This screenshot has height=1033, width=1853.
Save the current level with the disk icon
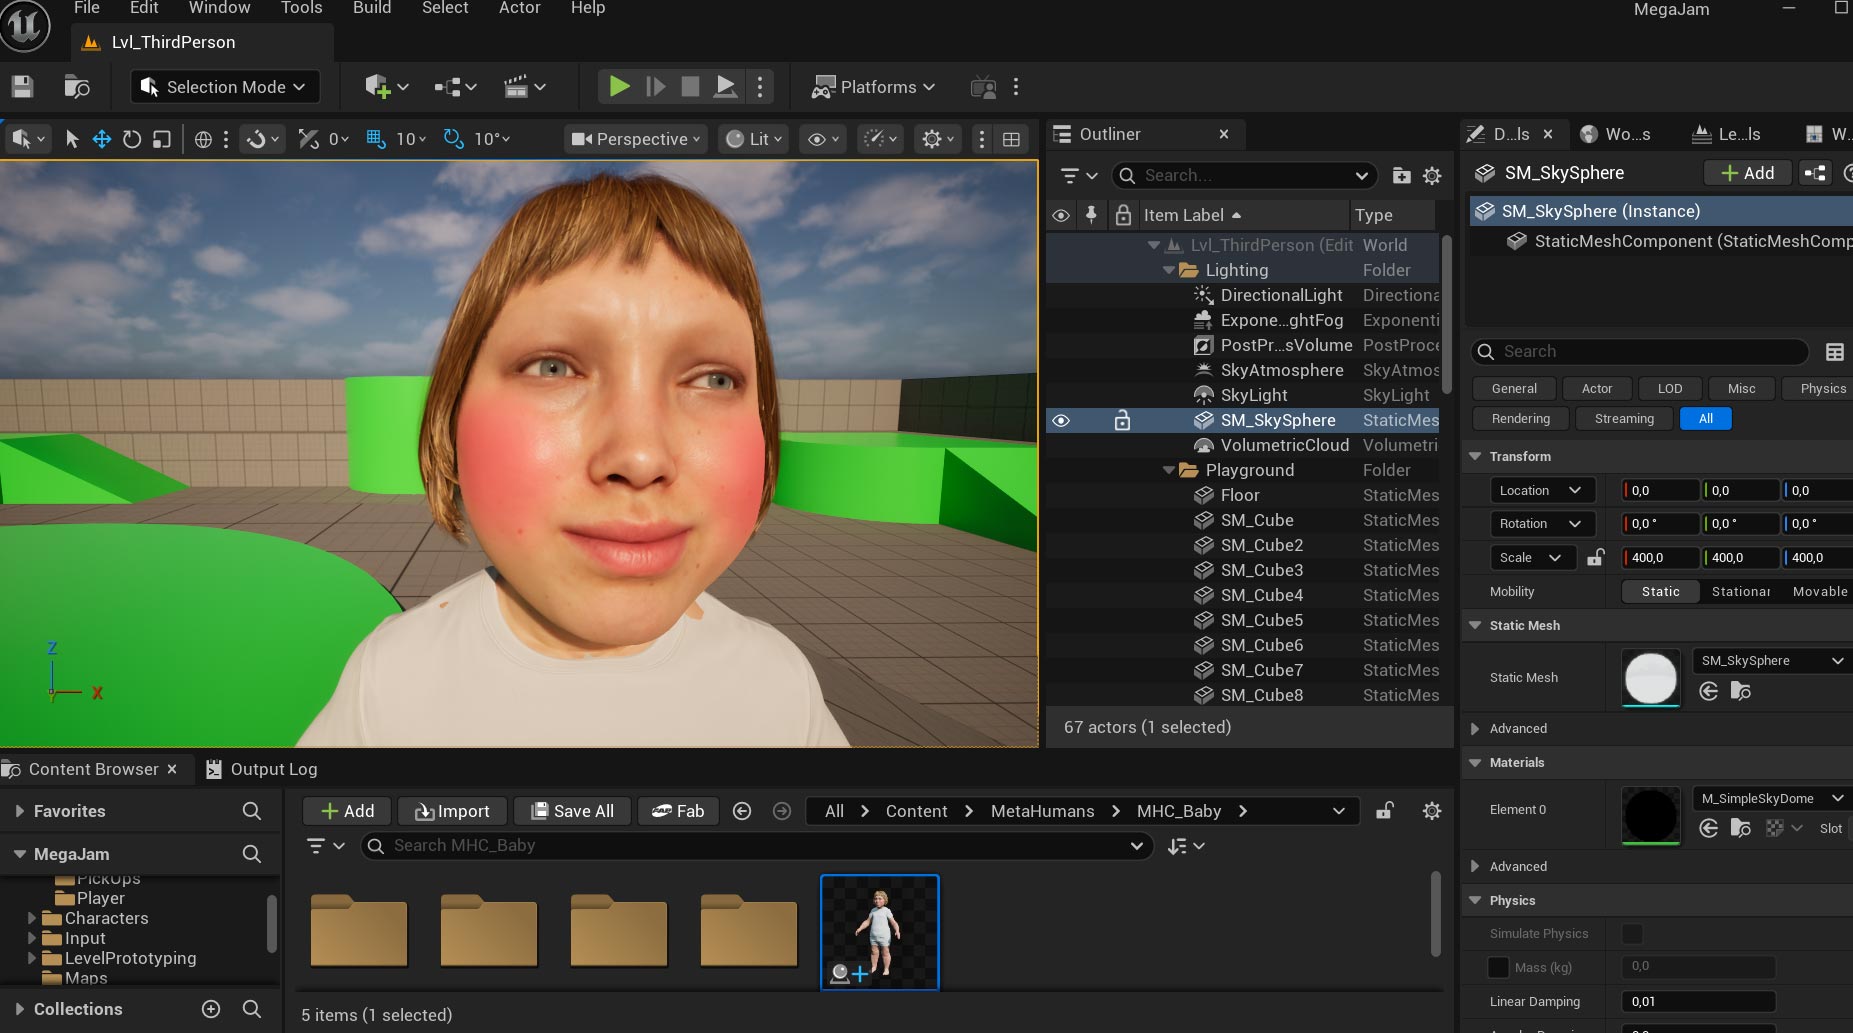tap(22, 87)
